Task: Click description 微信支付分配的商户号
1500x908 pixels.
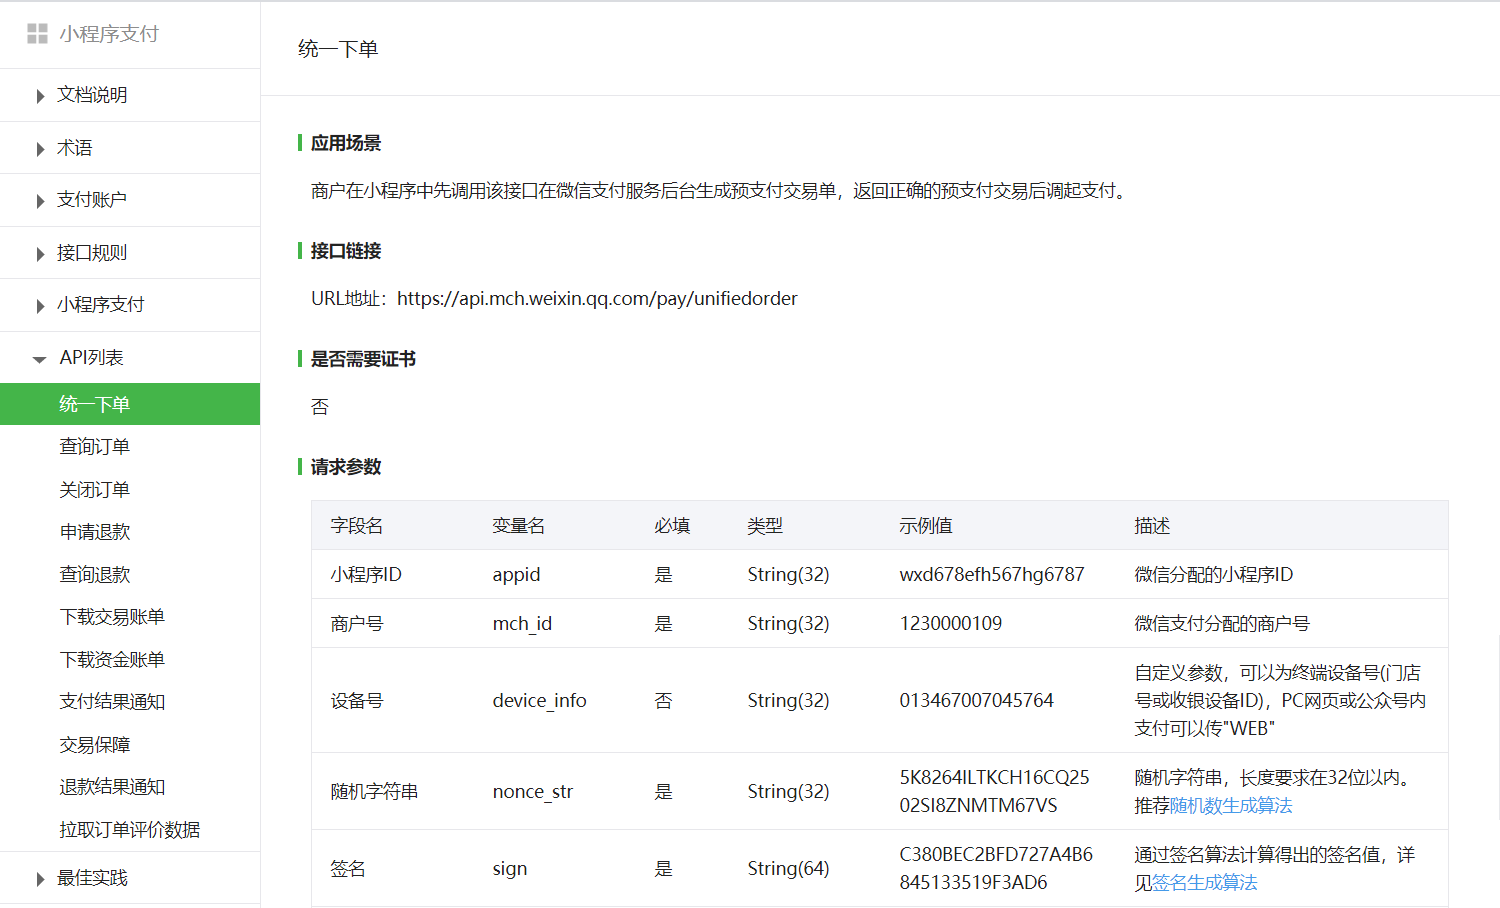Action: (x=1222, y=624)
